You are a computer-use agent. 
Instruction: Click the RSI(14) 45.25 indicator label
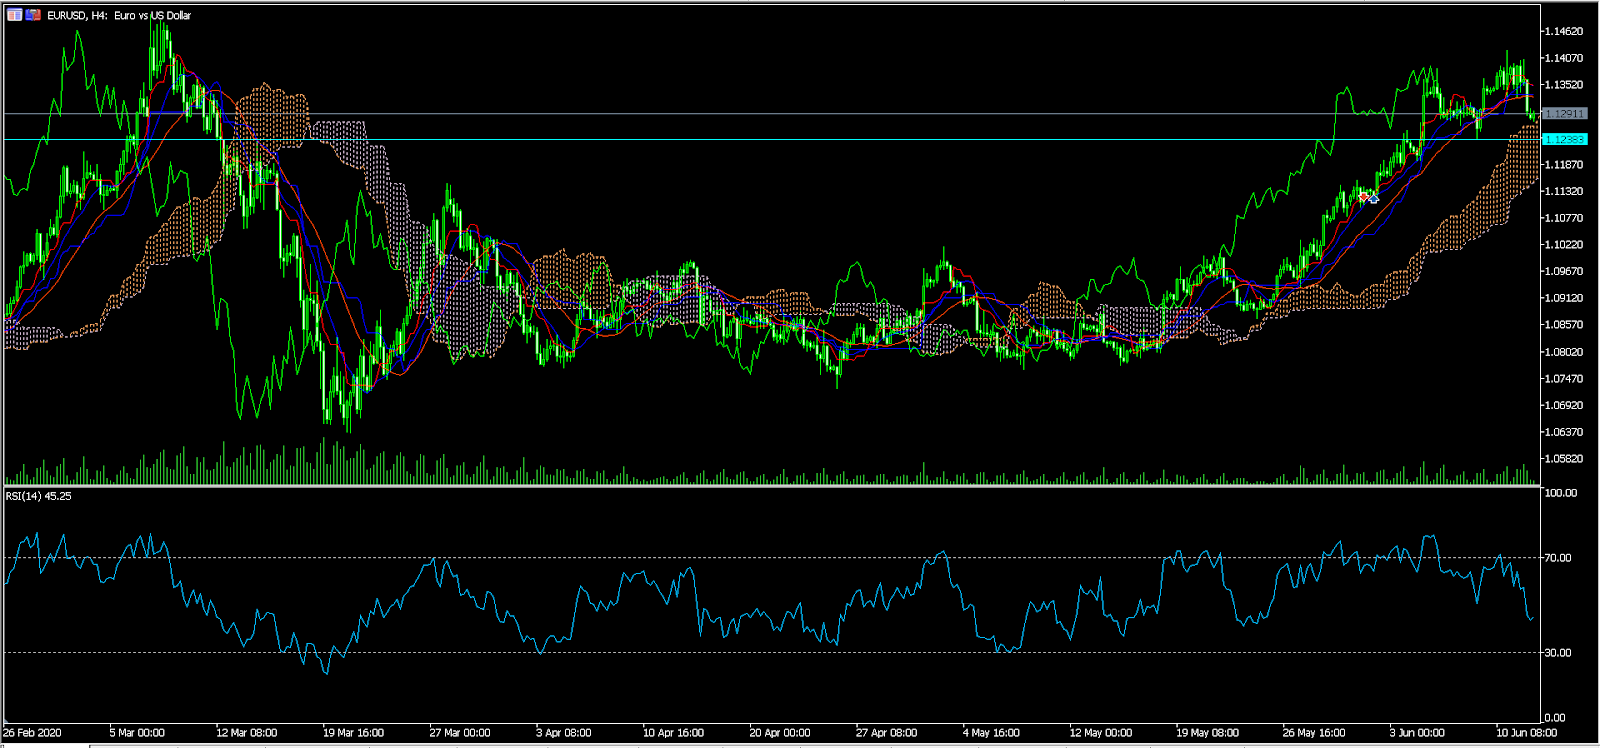pyautogui.click(x=39, y=496)
